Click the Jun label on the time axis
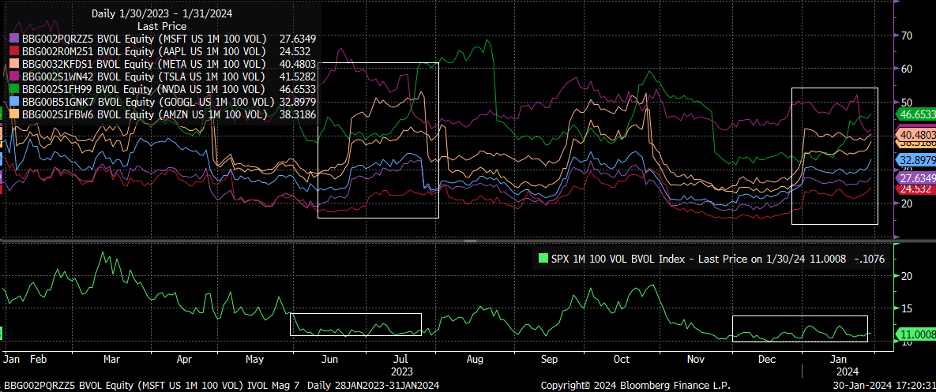The width and height of the screenshot is (936, 392). click(x=330, y=360)
